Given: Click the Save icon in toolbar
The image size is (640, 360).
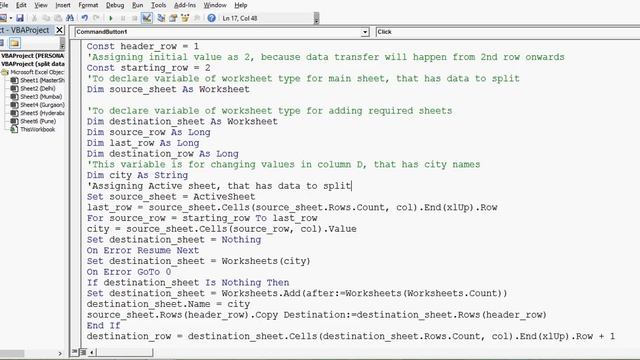Looking at the screenshot, I should pos(20,18).
